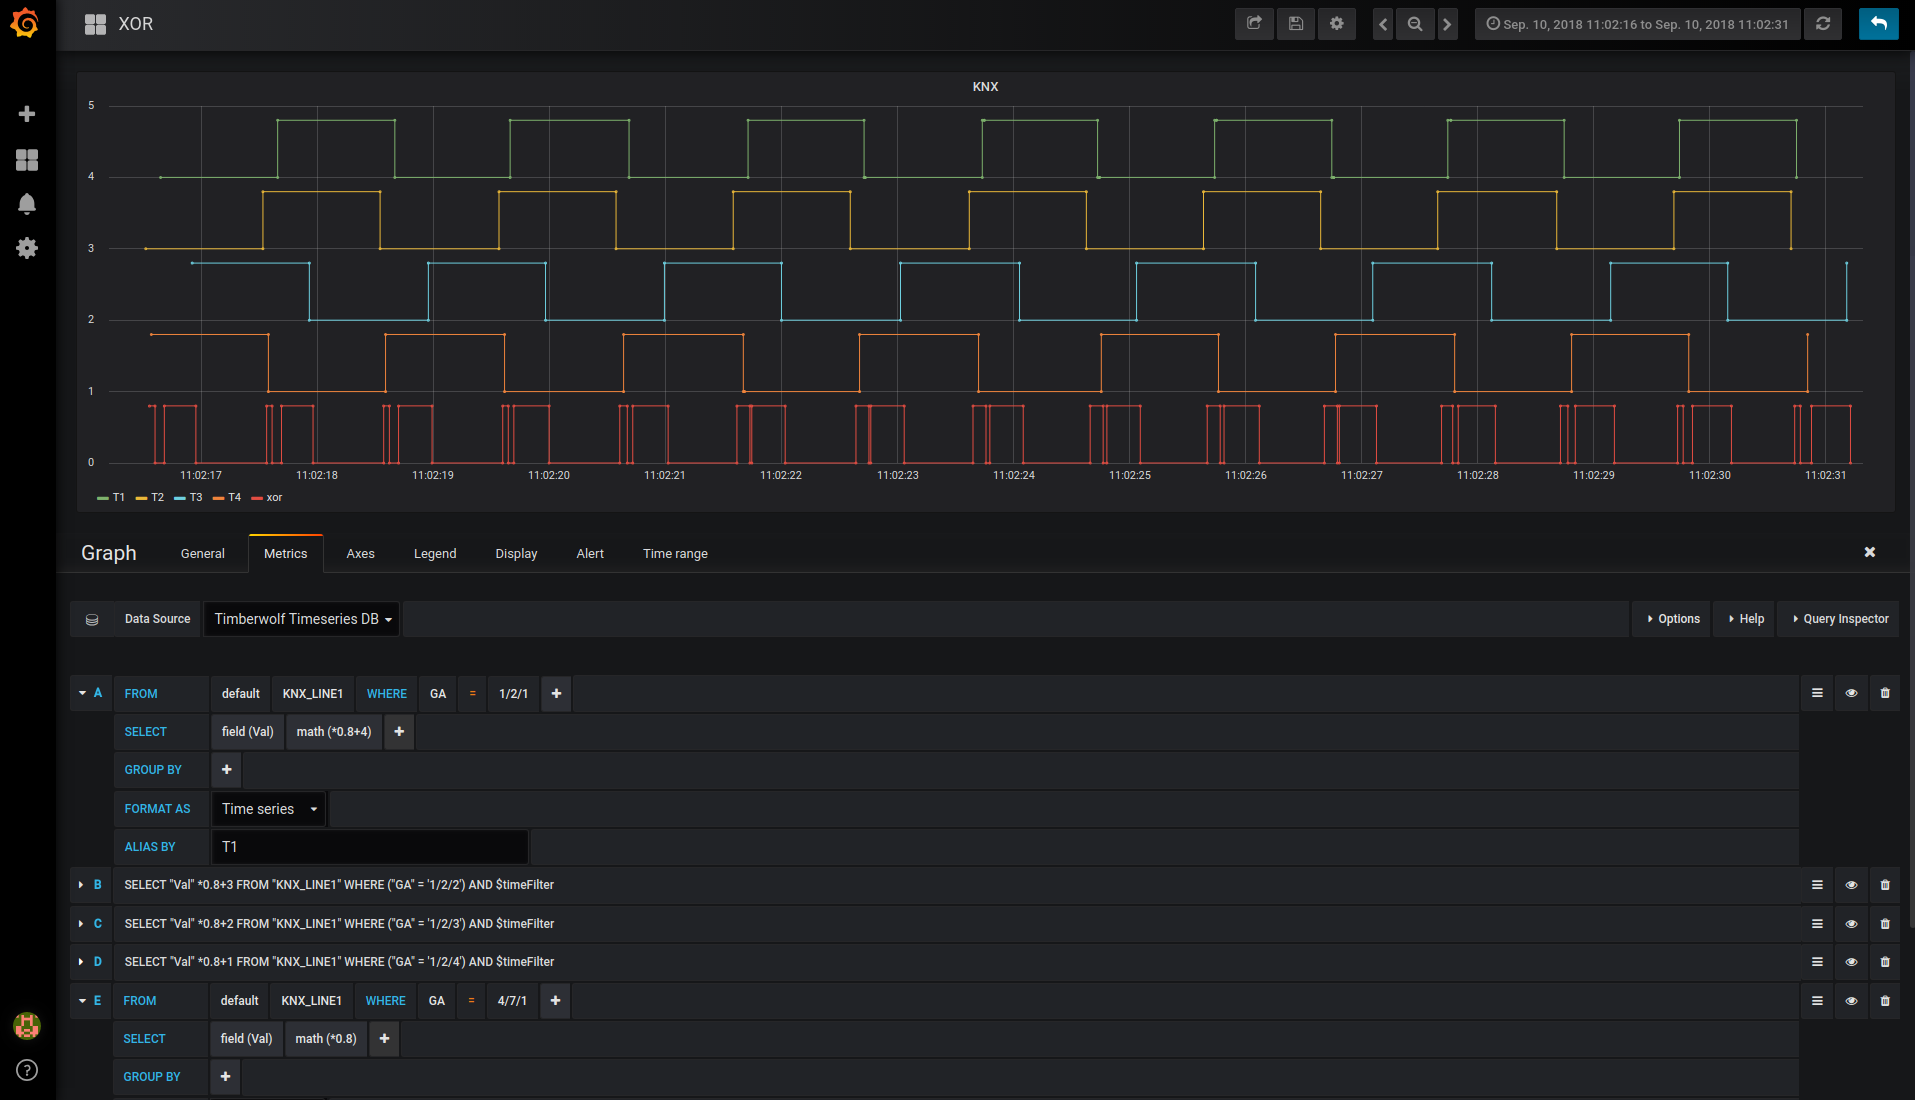Click the share dashboard icon
The width and height of the screenshot is (1915, 1100).
1254,24
